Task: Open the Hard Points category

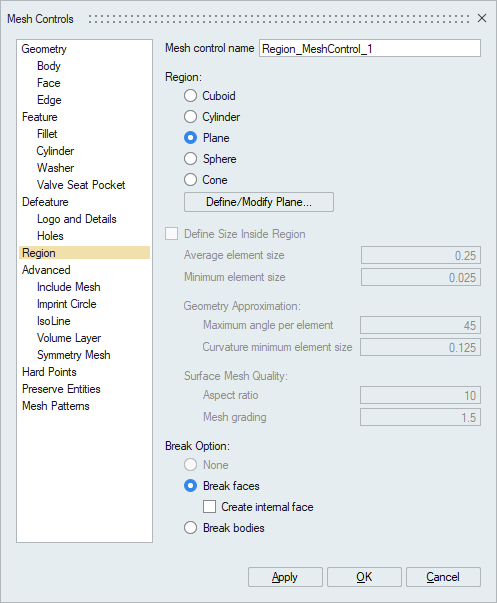Action: pyautogui.click(x=49, y=372)
